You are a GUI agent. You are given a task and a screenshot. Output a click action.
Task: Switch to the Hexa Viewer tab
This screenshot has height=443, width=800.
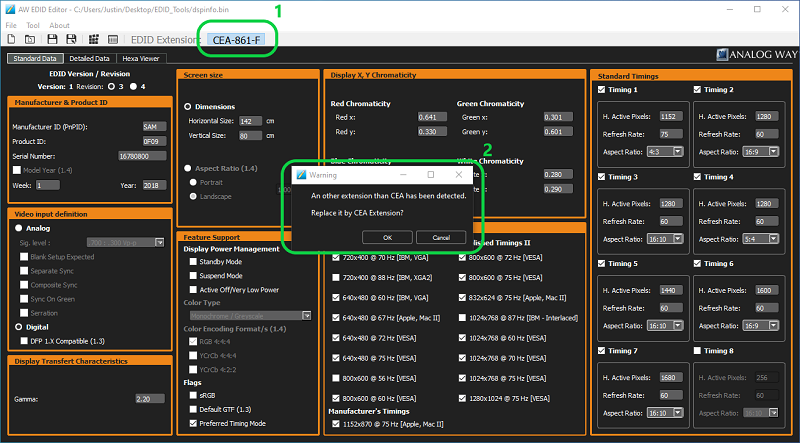pyautogui.click(x=141, y=59)
